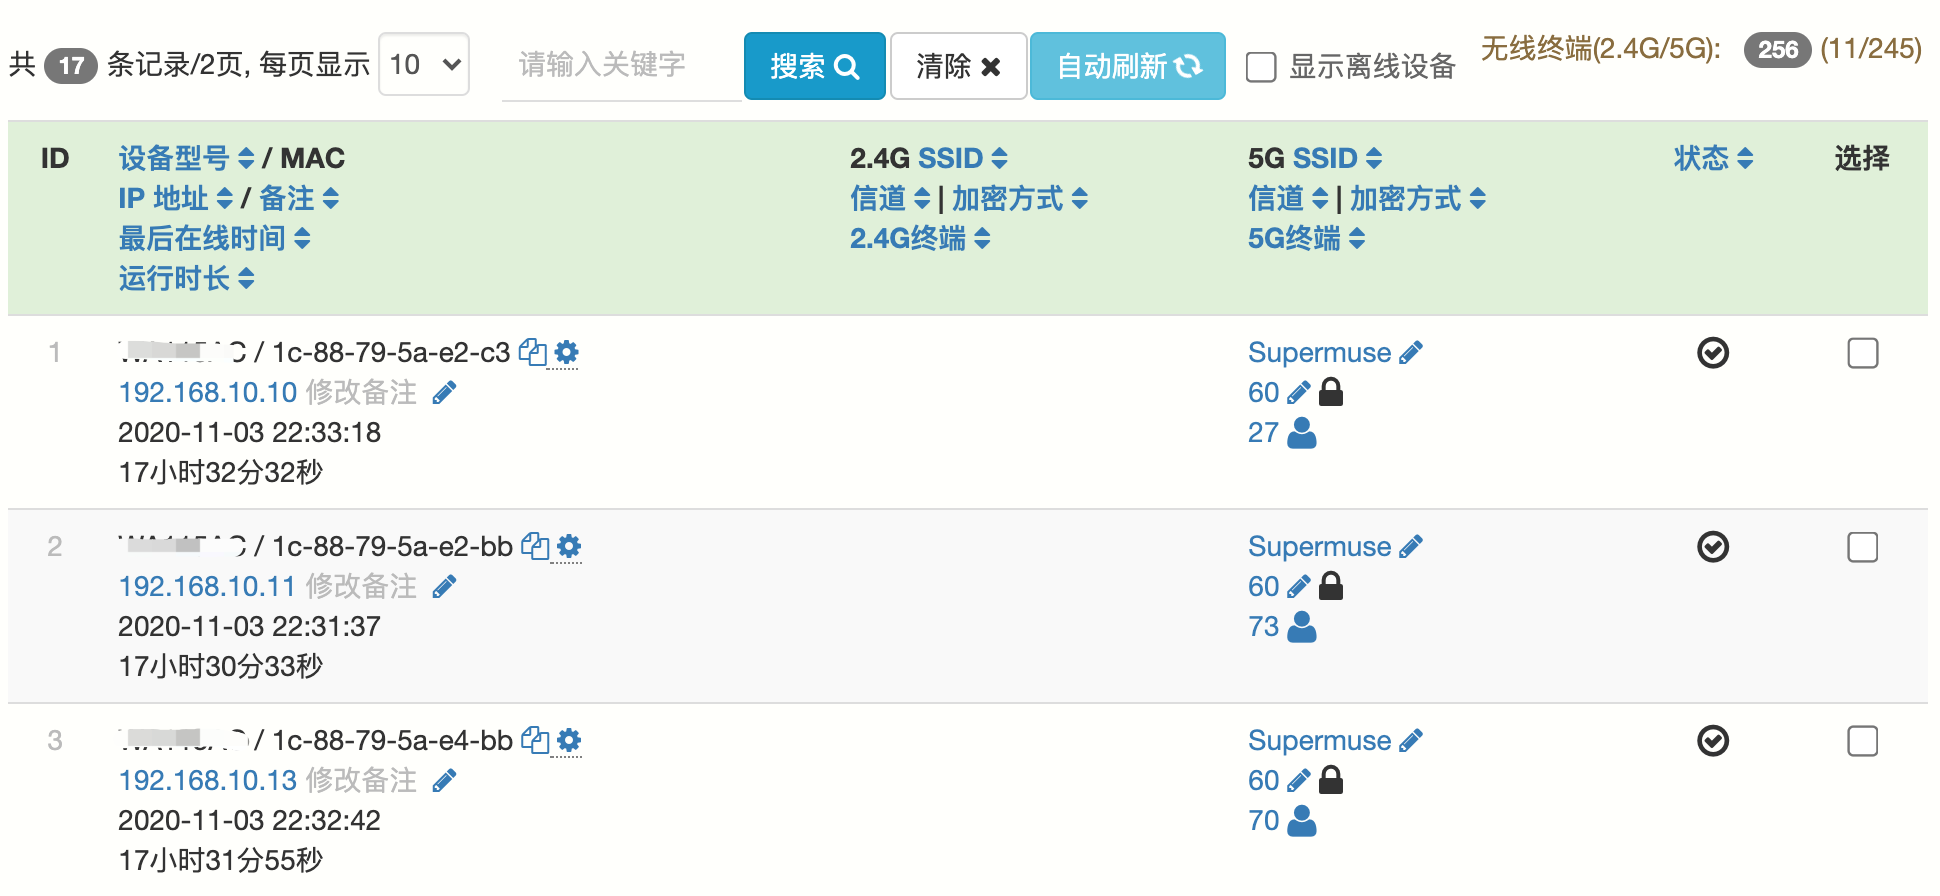
Task: Open the per-page count dropdown showing 10
Action: (x=424, y=65)
